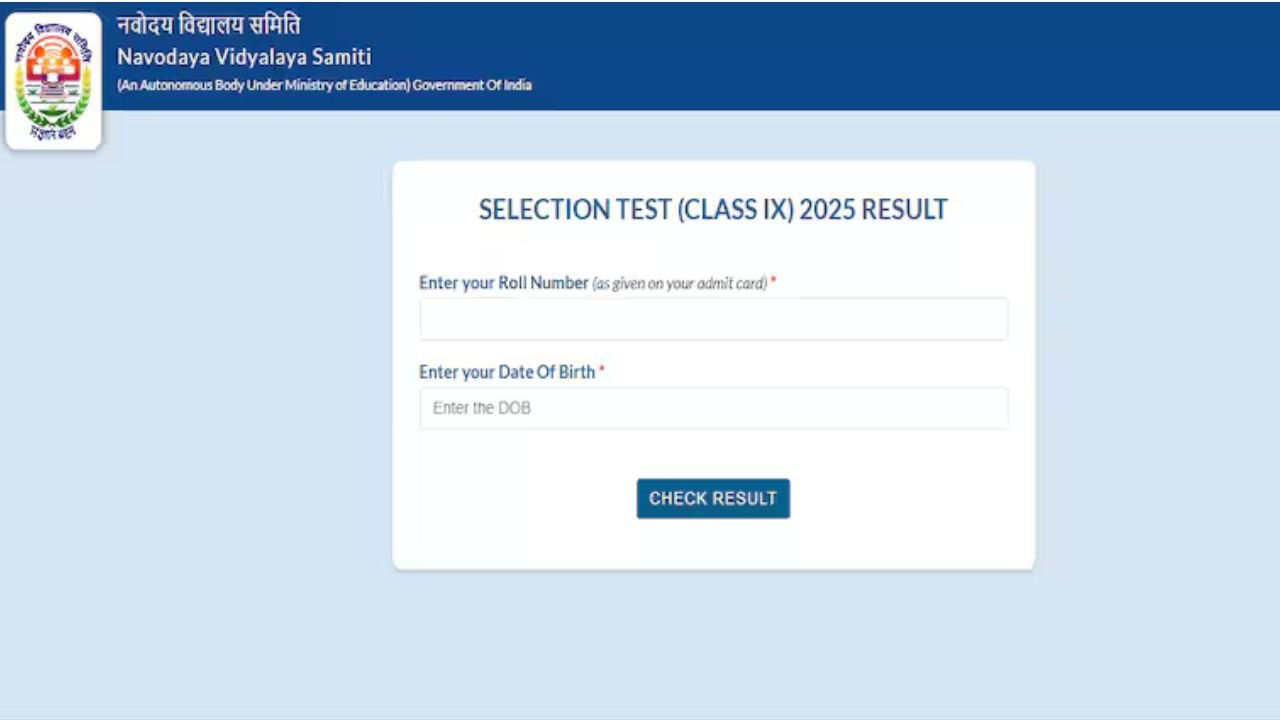Click the admit card hint text in parentheses

(679, 283)
